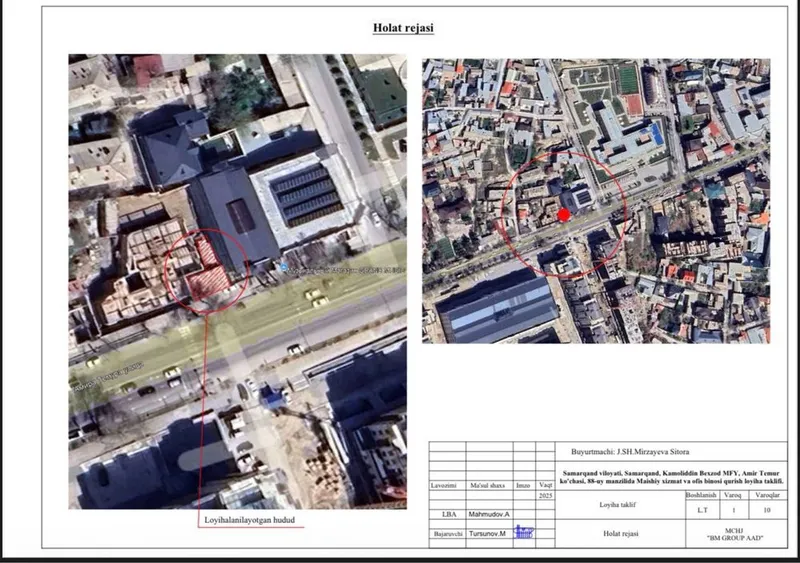Click total sheets "10" under Varoqlar
This screenshot has width=800, height=563.
point(767,510)
